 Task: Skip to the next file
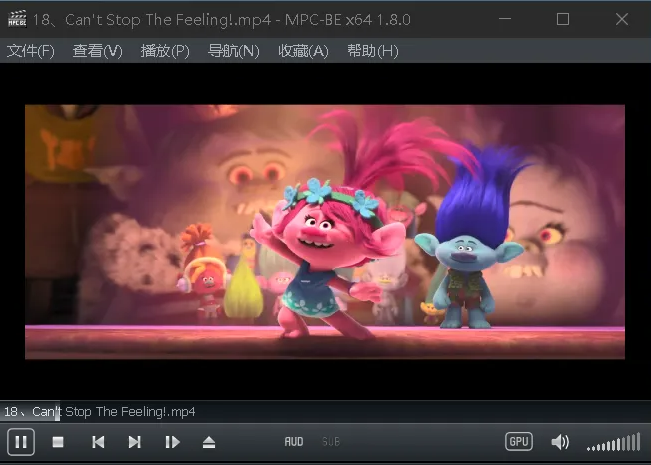click(x=134, y=441)
